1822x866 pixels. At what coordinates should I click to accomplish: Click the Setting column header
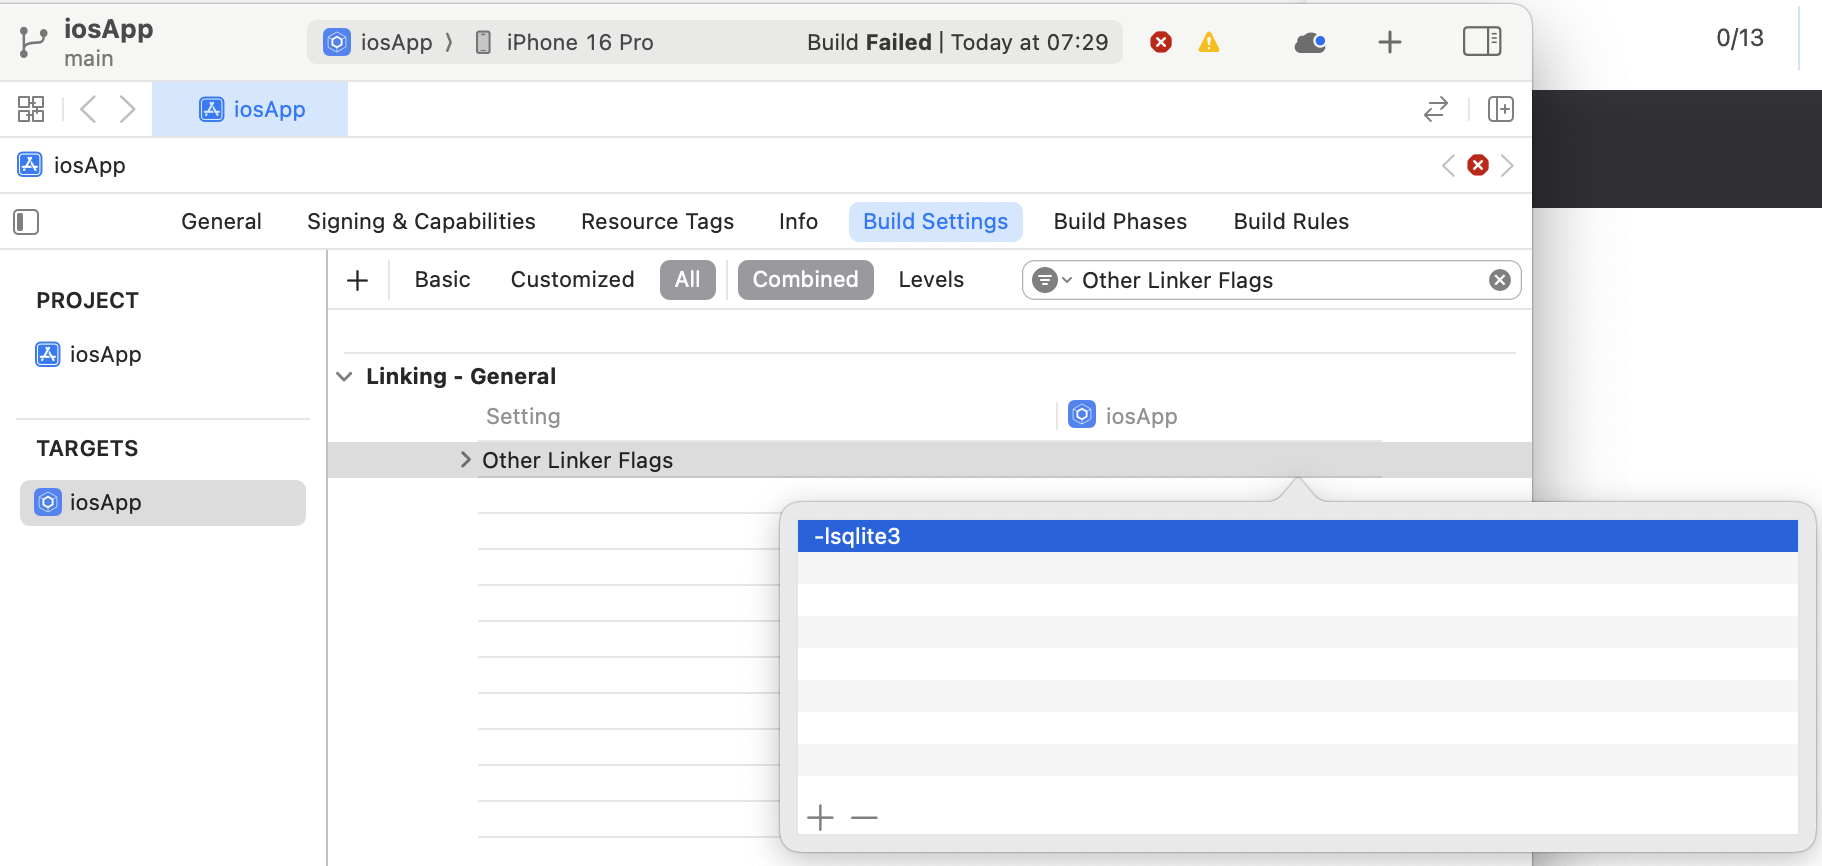pyautogui.click(x=523, y=416)
